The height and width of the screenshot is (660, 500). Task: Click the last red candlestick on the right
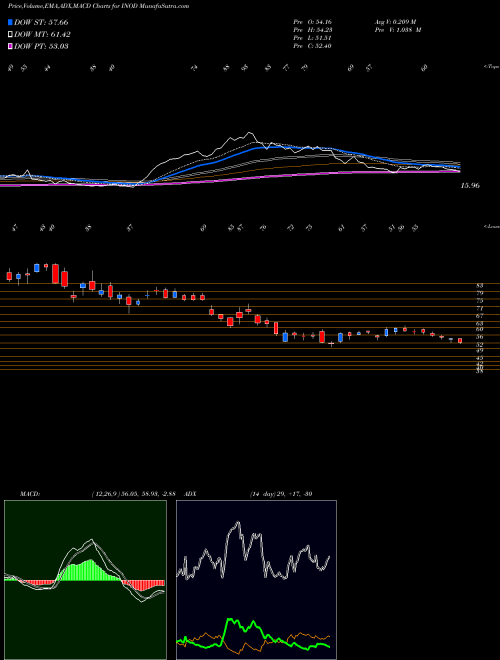tap(460, 341)
